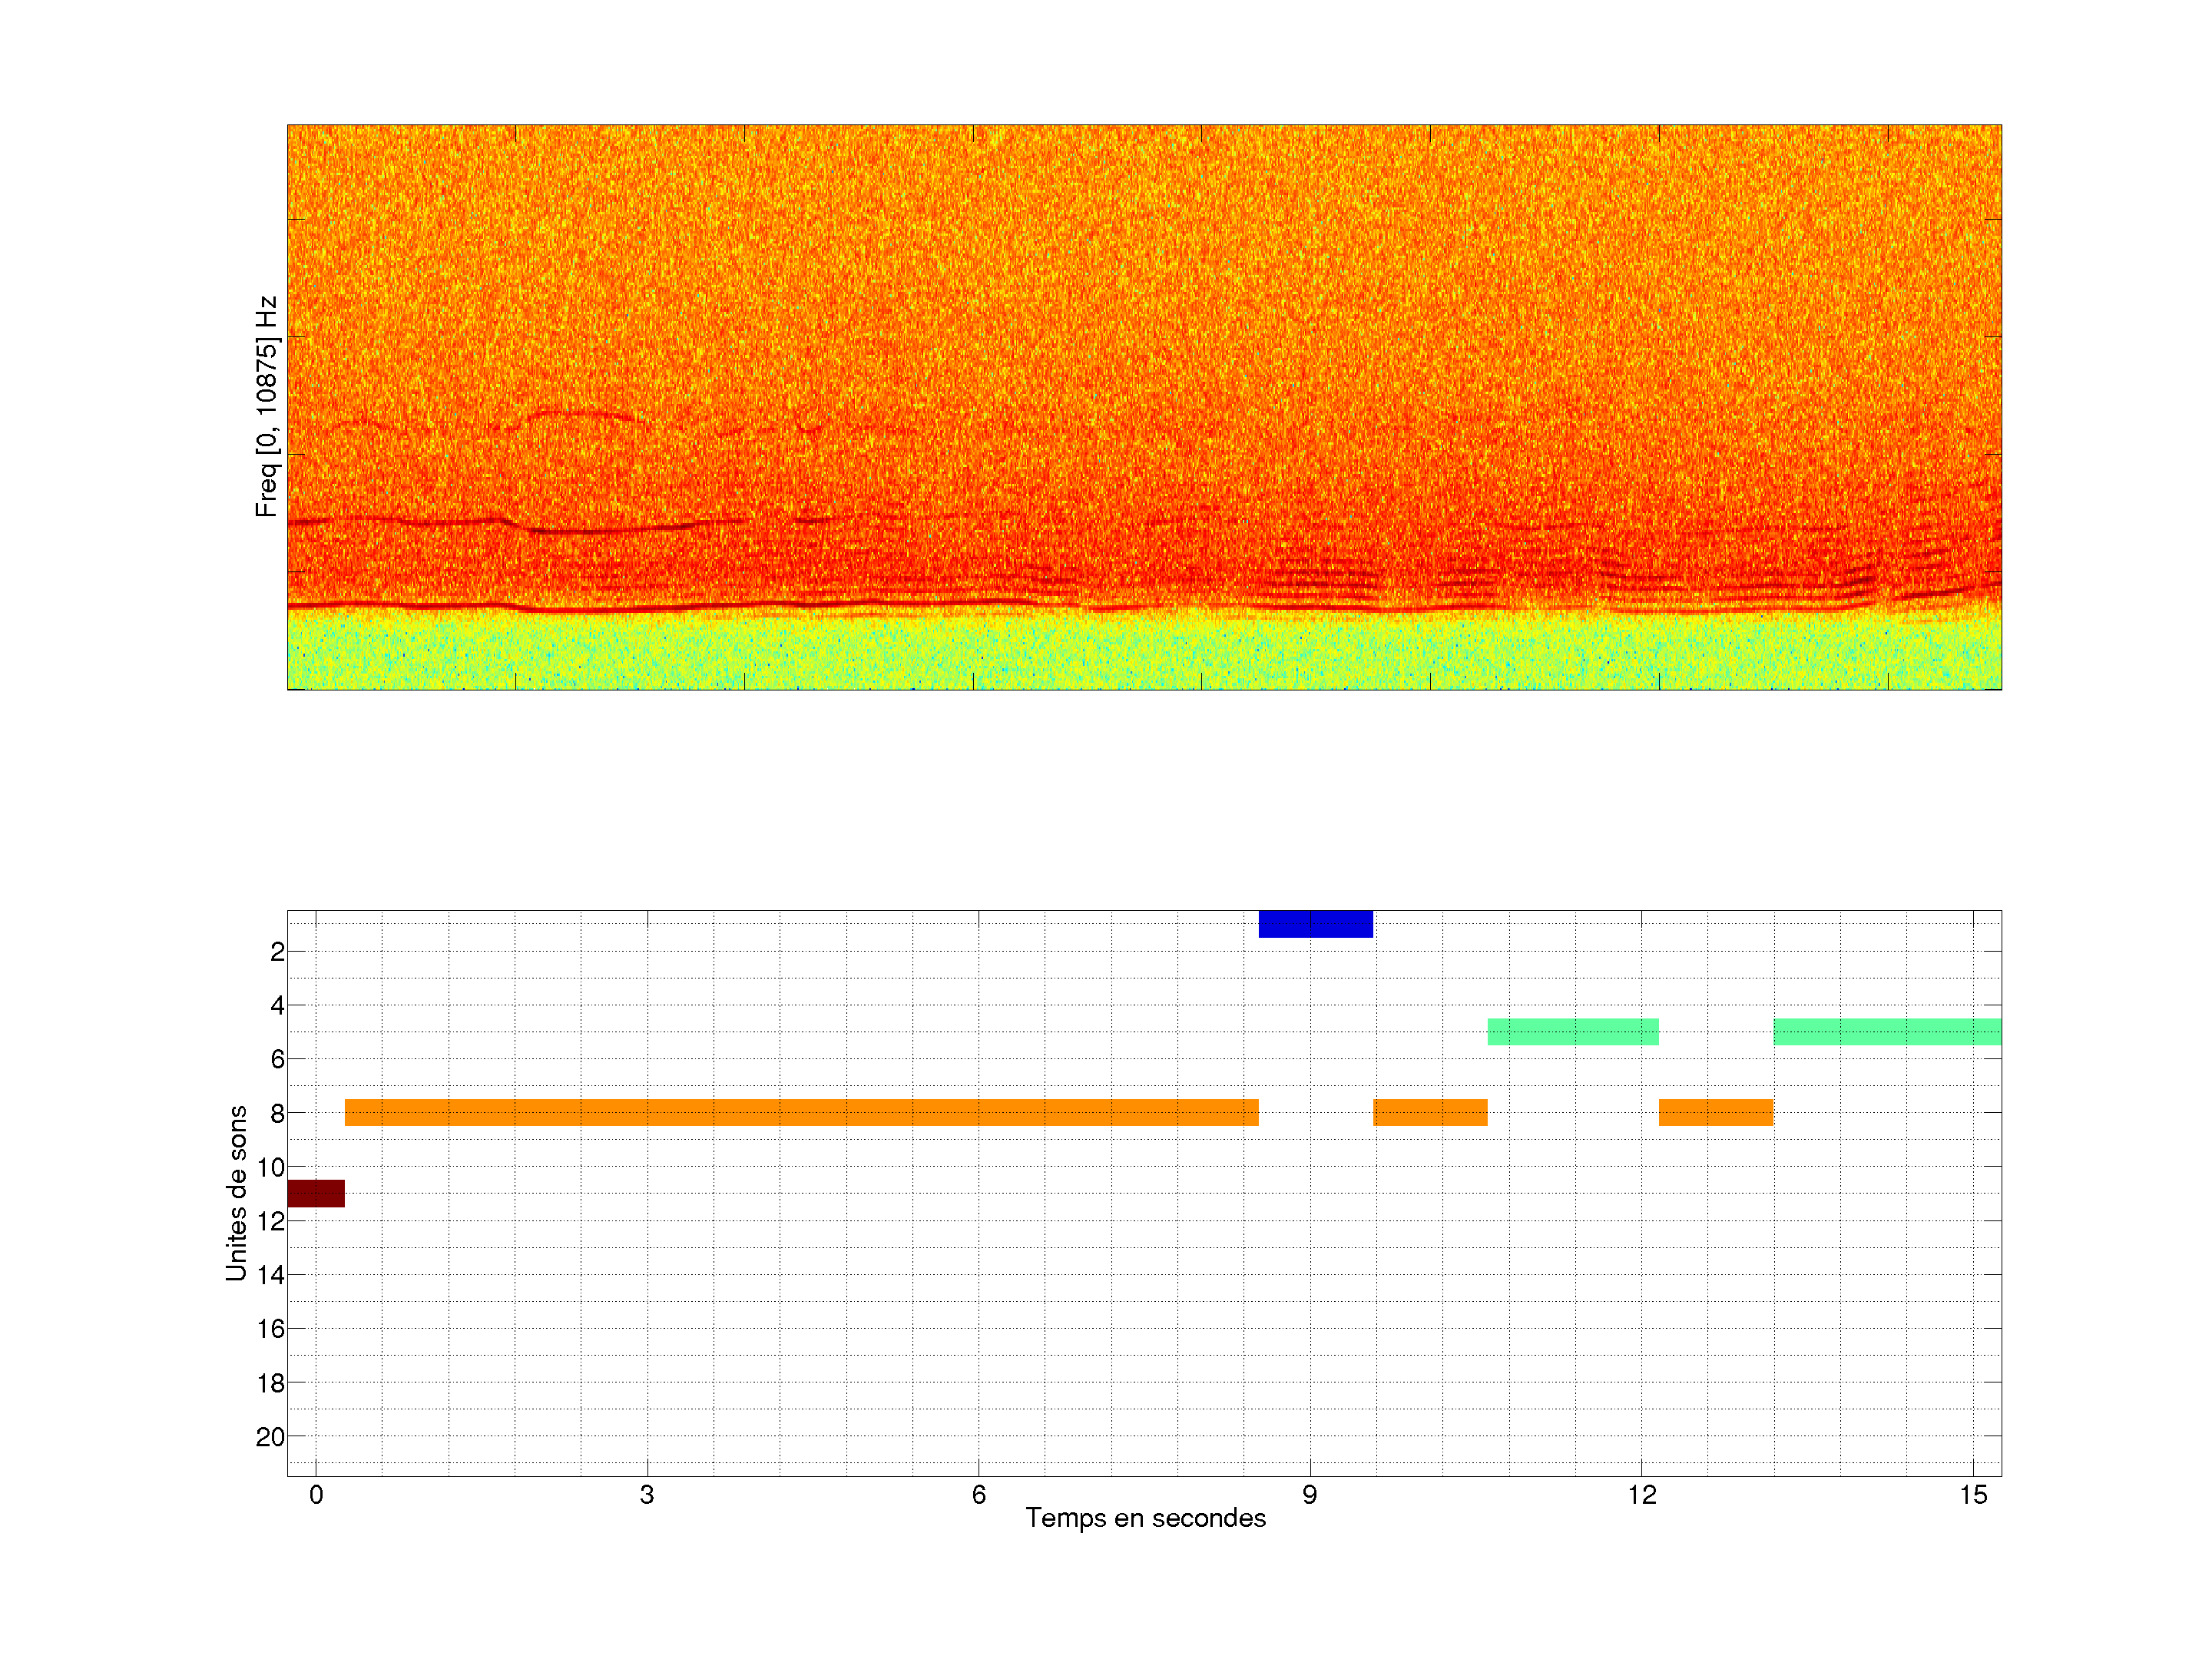Image resolution: width=2212 pixels, height=1659 pixels.
Task: Click the dark red bar near unit 11
Action: [316, 1193]
